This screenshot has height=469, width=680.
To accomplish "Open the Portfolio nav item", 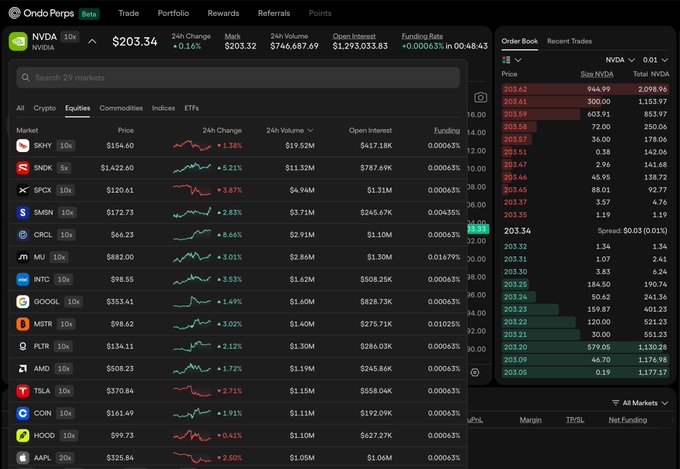I will pos(173,13).
